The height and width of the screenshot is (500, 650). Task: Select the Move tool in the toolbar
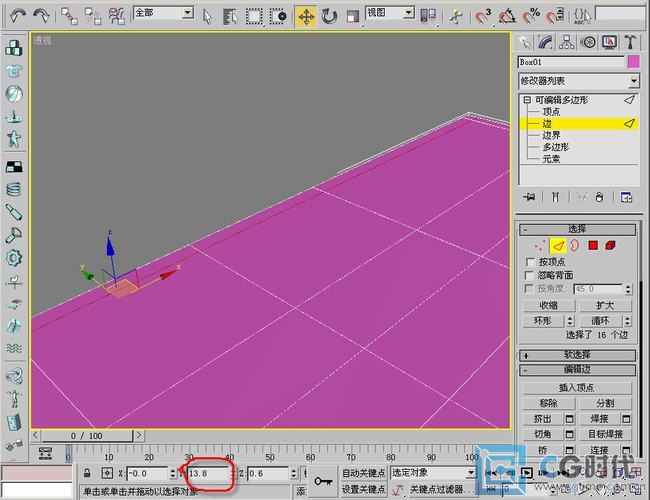[x=305, y=16]
